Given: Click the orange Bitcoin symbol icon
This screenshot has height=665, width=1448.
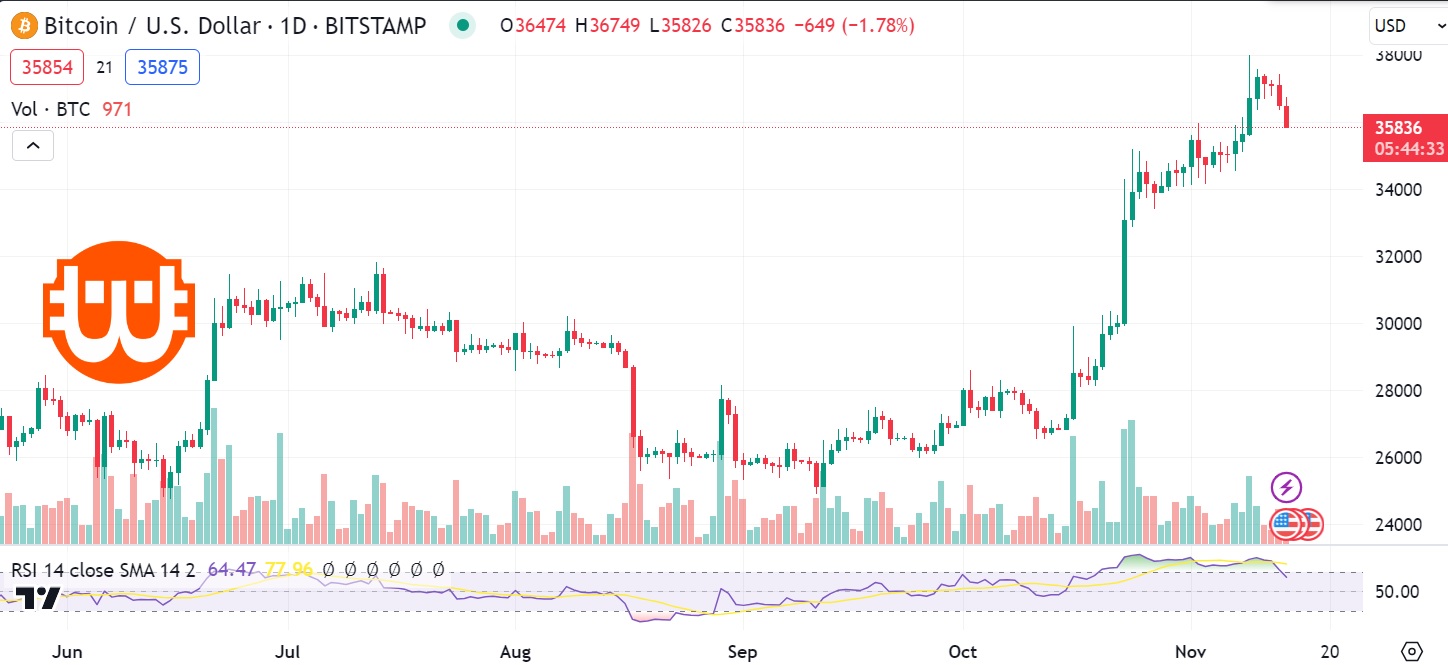Looking at the screenshot, I should coord(23,25).
